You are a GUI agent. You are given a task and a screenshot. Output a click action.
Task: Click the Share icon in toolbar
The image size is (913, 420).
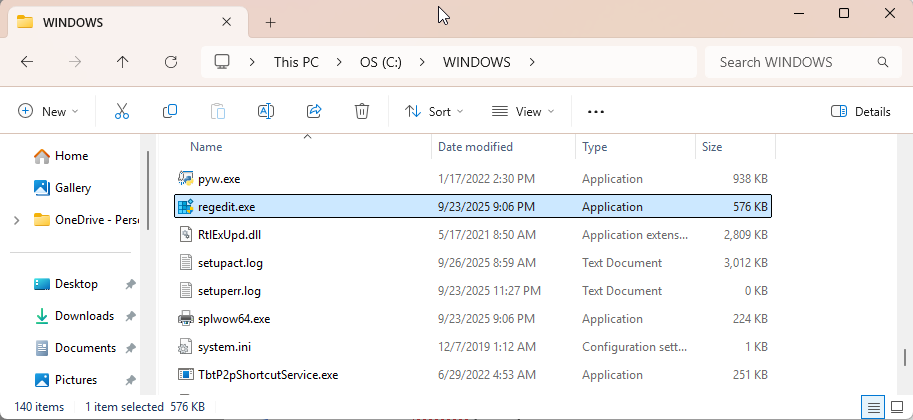(x=314, y=111)
